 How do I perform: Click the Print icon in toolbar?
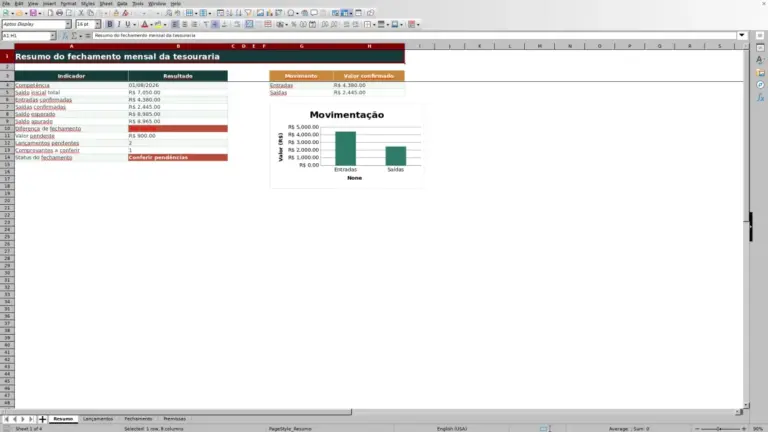point(59,13)
